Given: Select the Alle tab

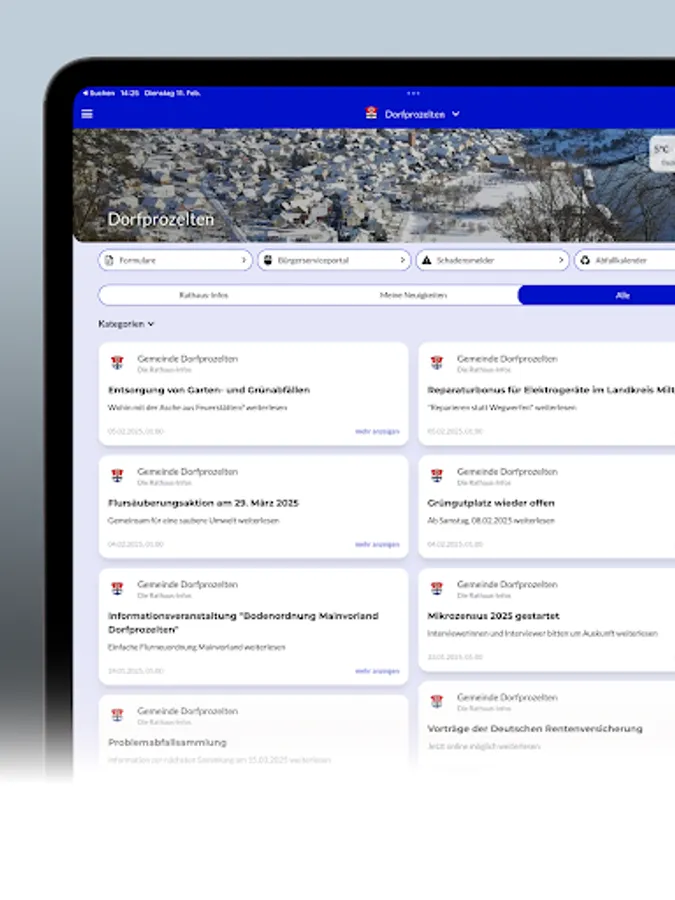Looking at the screenshot, I should point(597,295).
